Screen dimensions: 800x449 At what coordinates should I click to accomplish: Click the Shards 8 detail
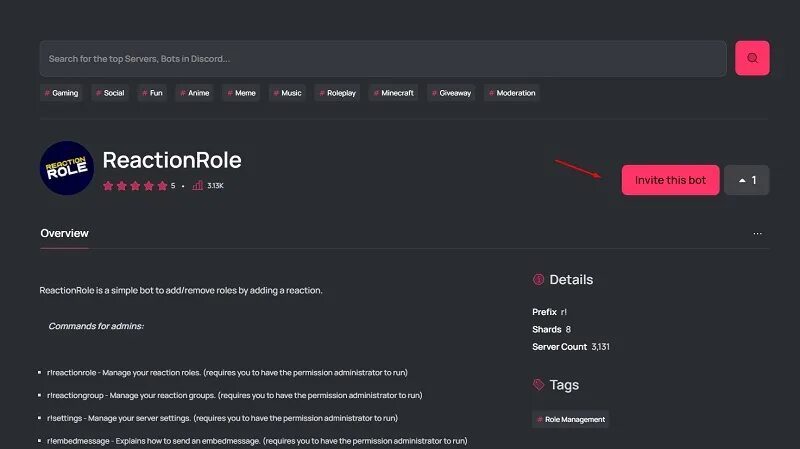coord(552,329)
